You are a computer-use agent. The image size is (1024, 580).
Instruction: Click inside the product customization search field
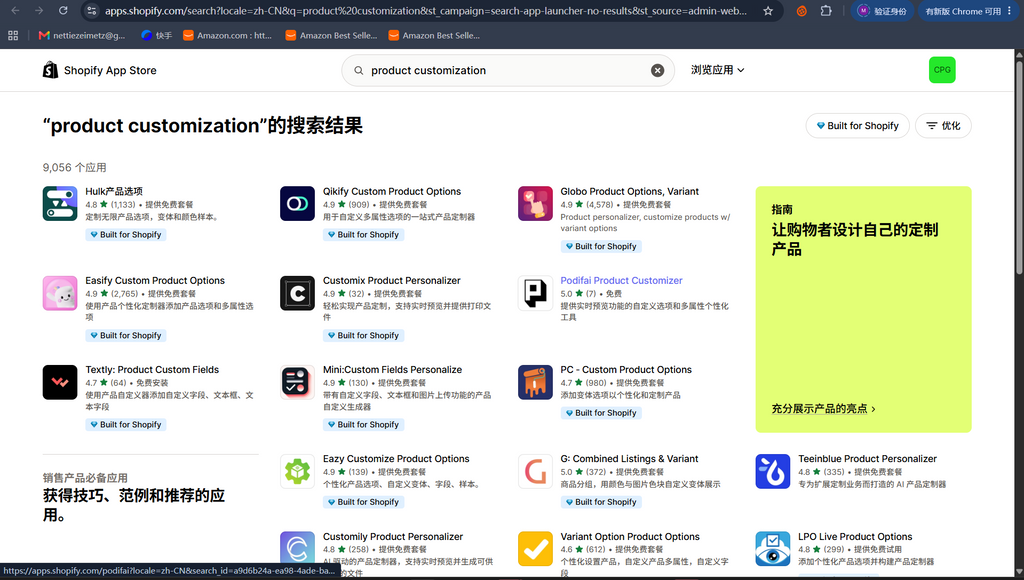(x=507, y=71)
